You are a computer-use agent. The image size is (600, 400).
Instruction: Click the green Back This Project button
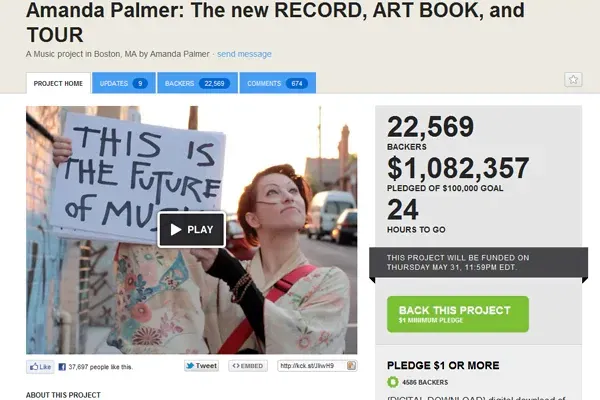pos(458,314)
